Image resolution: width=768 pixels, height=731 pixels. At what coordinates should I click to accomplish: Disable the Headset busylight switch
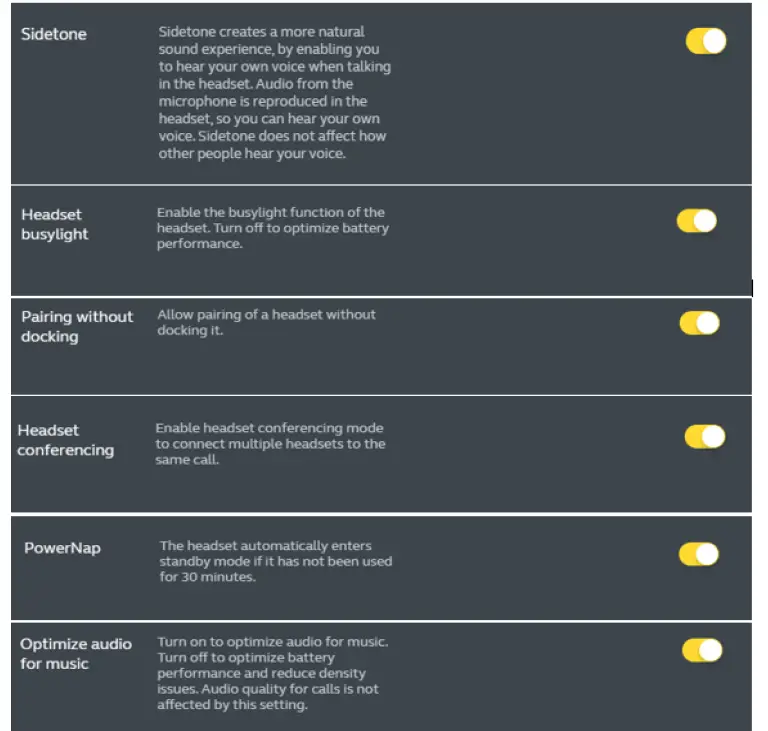tap(697, 221)
